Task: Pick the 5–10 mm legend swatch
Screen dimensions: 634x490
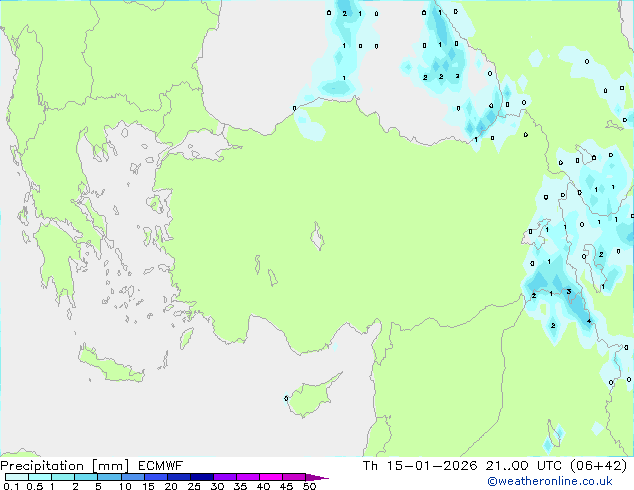Action: pyautogui.click(x=109, y=477)
